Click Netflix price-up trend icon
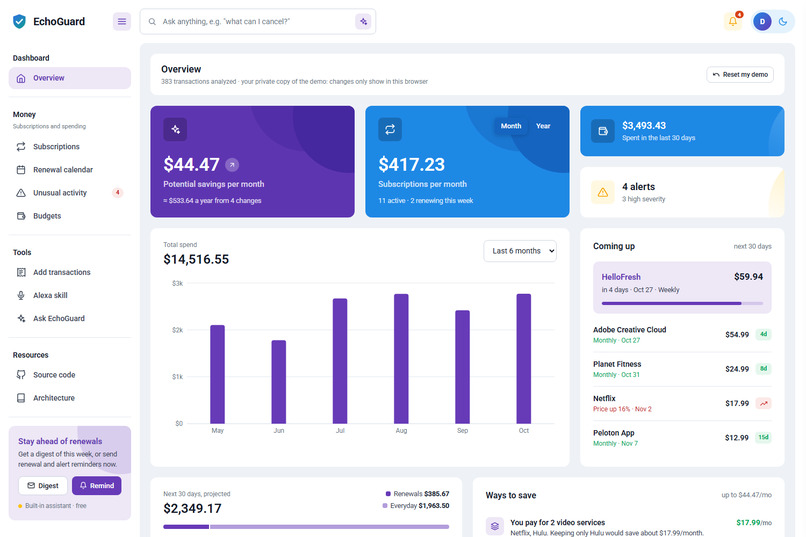806x537 pixels. [x=764, y=403]
